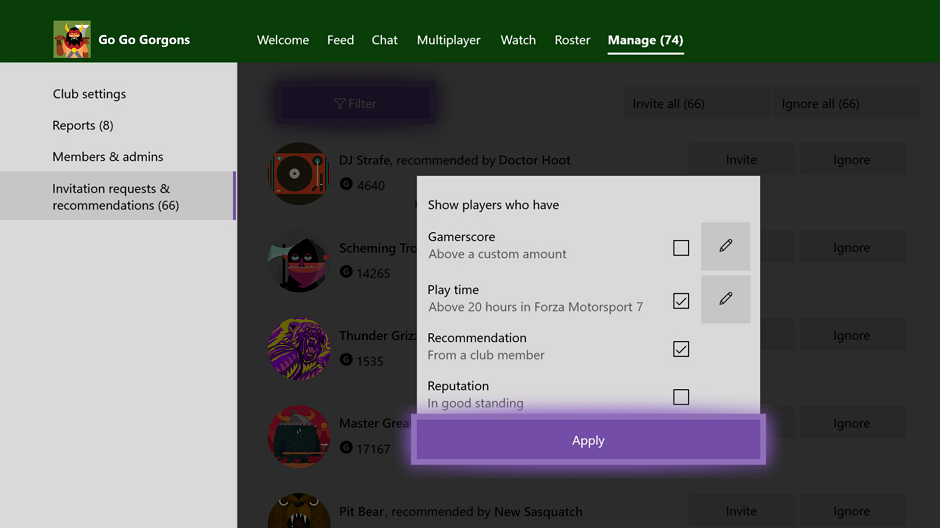Open Thunder Grizzly's bear avatar
940x528 pixels.
coord(299,349)
